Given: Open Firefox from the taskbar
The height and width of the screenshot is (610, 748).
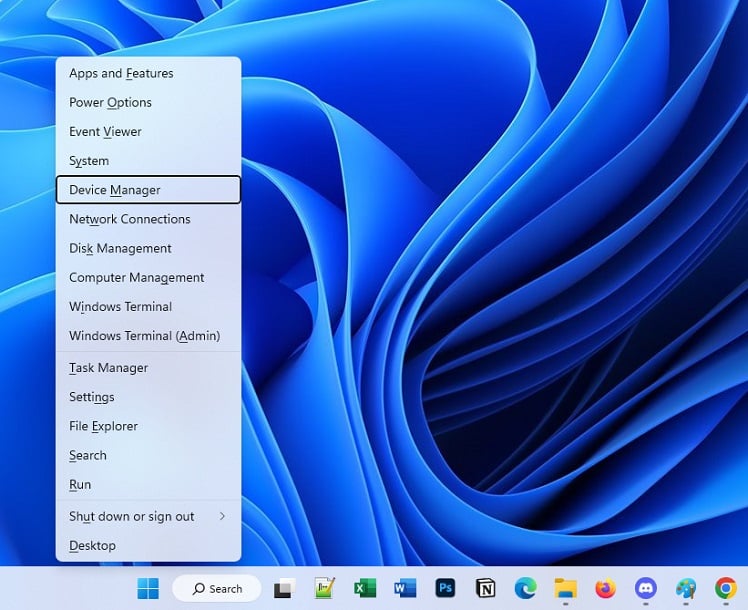Looking at the screenshot, I should (x=605, y=588).
